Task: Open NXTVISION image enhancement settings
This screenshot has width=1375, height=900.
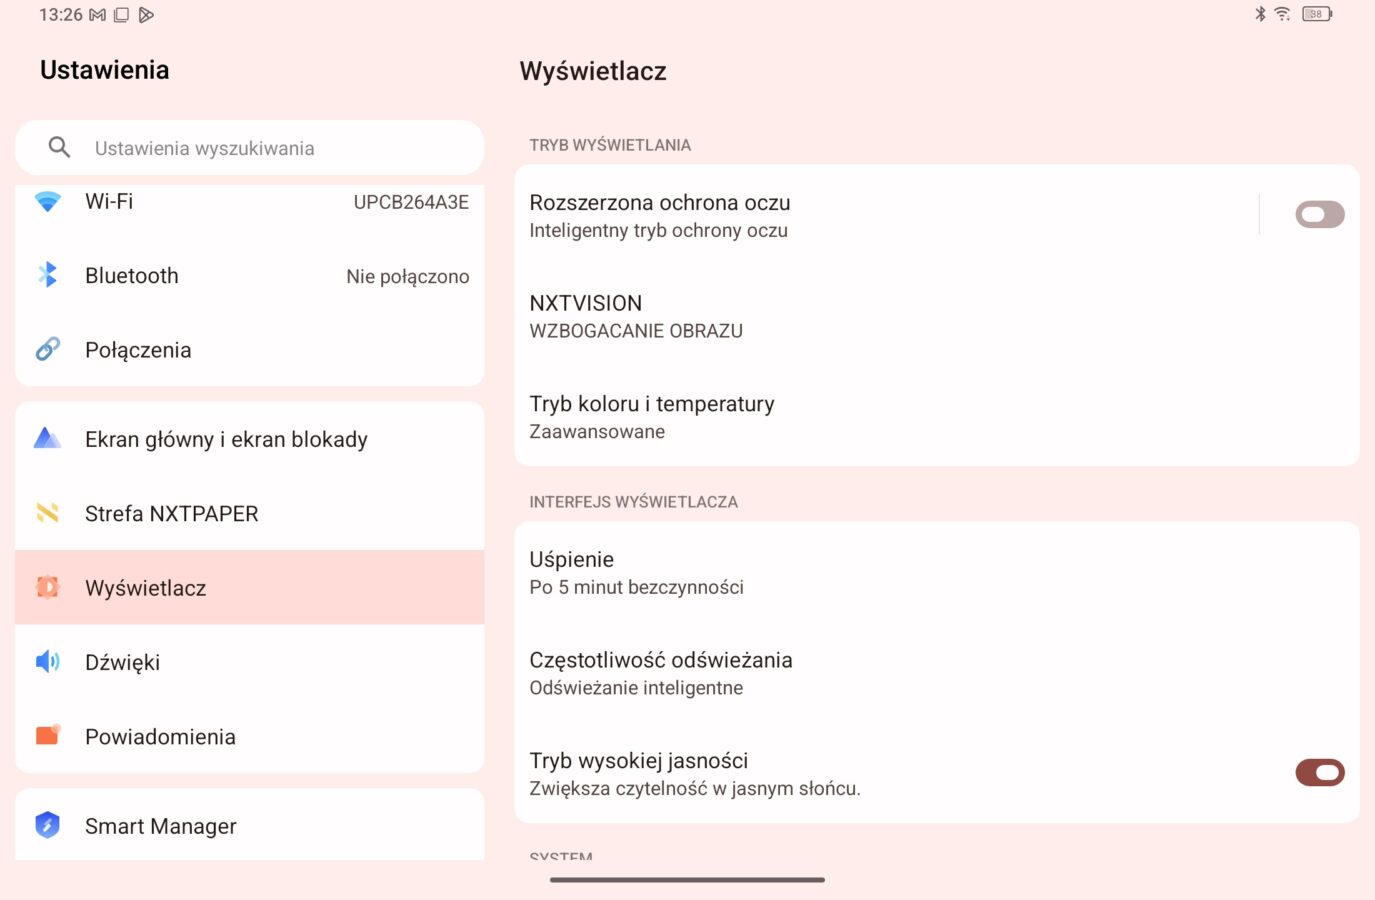Action: [x=937, y=316]
